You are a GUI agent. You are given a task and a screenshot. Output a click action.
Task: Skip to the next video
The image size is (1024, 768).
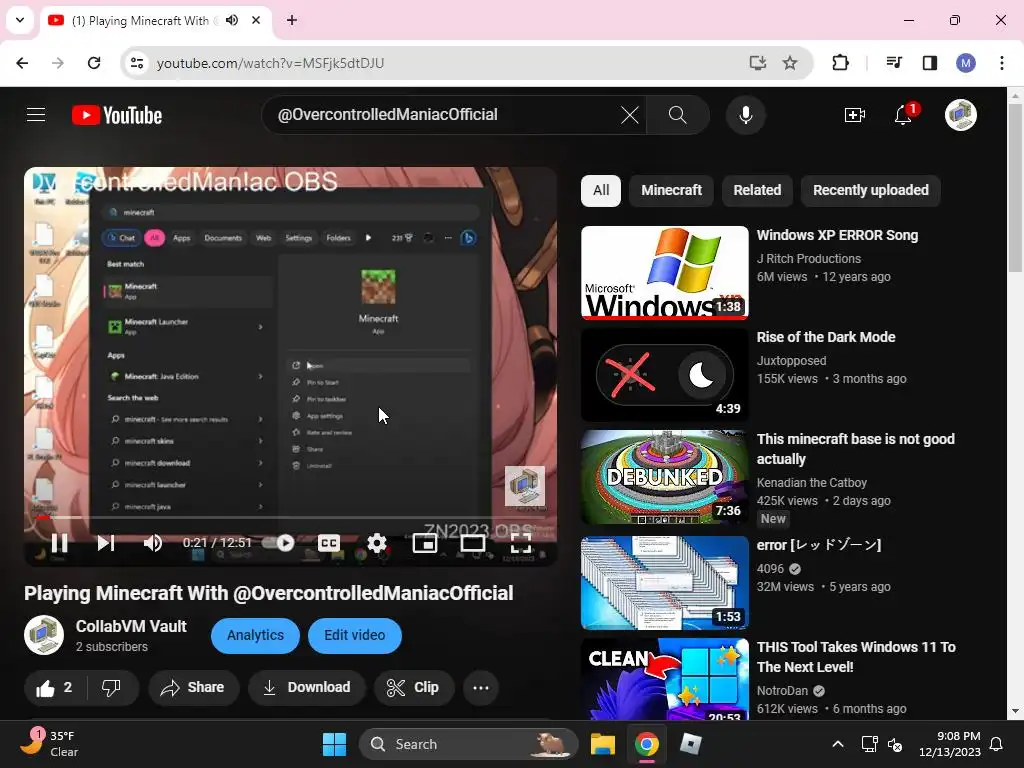coord(106,543)
